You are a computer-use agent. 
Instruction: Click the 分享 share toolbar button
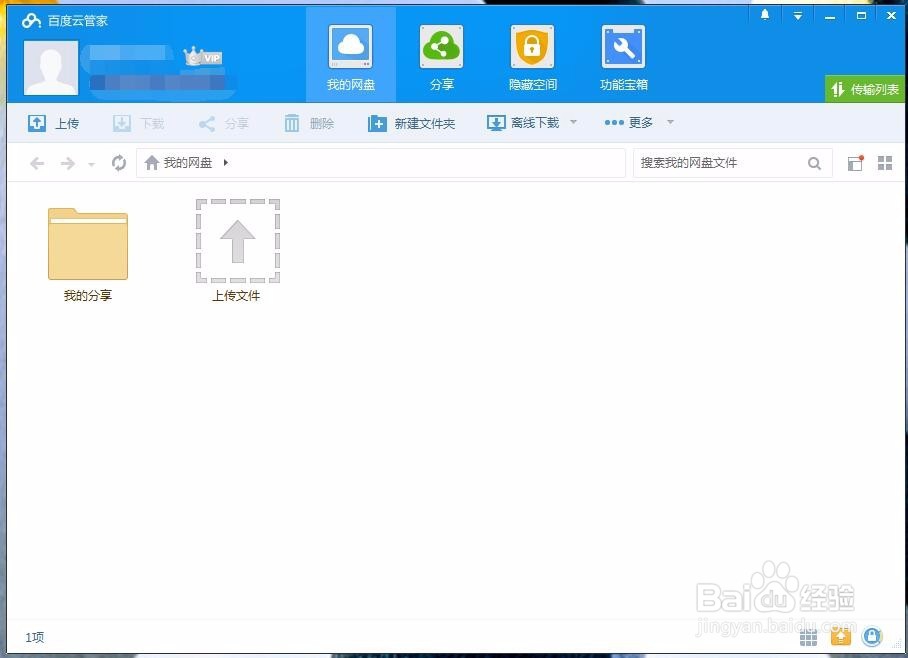click(224, 123)
